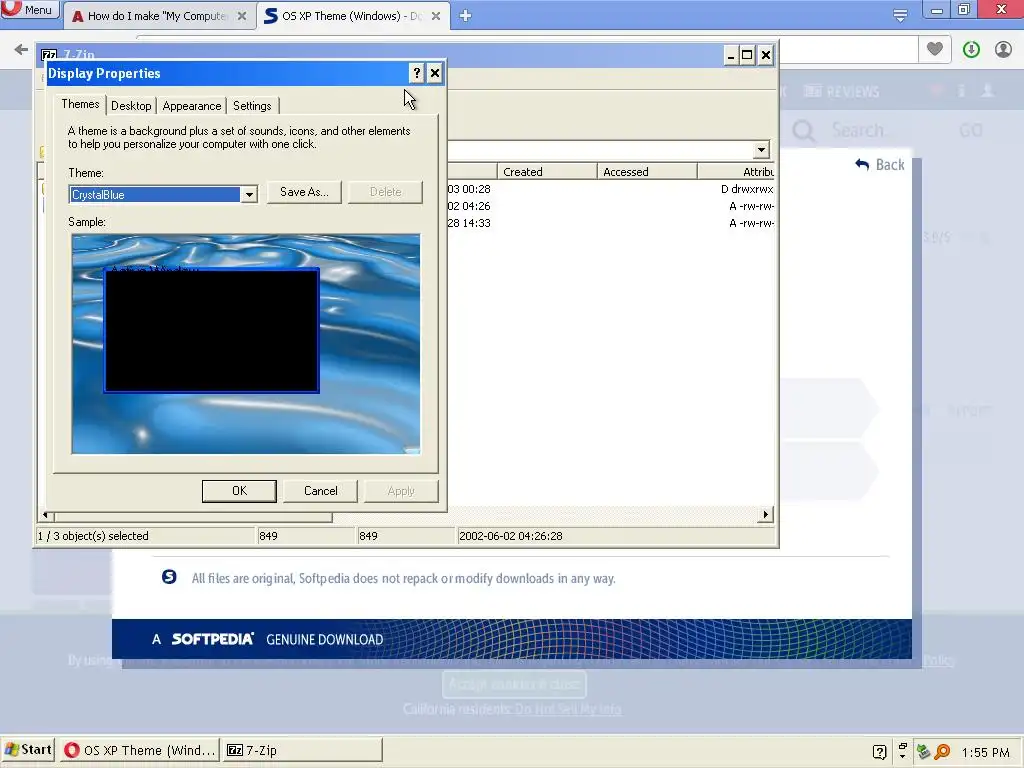This screenshot has height=768, width=1024.
Task: Sort by Attributes column in 7-Zip
Action: click(736, 172)
